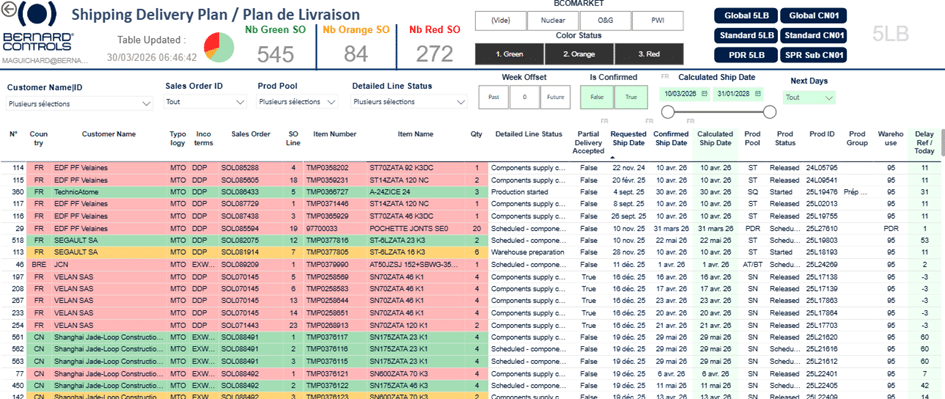Select Past week offset
945x399 pixels.
pyautogui.click(x=494, y=97)
